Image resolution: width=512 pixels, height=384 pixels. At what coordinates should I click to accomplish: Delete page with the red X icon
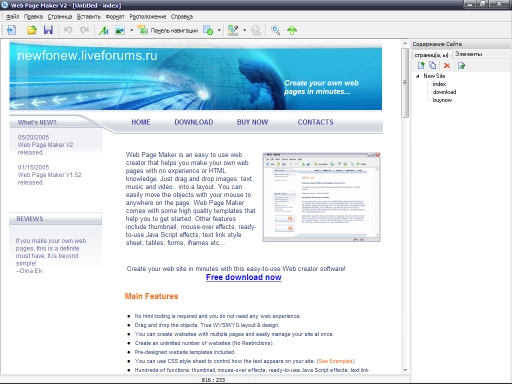pyautogui.click(x=447, y=65)
